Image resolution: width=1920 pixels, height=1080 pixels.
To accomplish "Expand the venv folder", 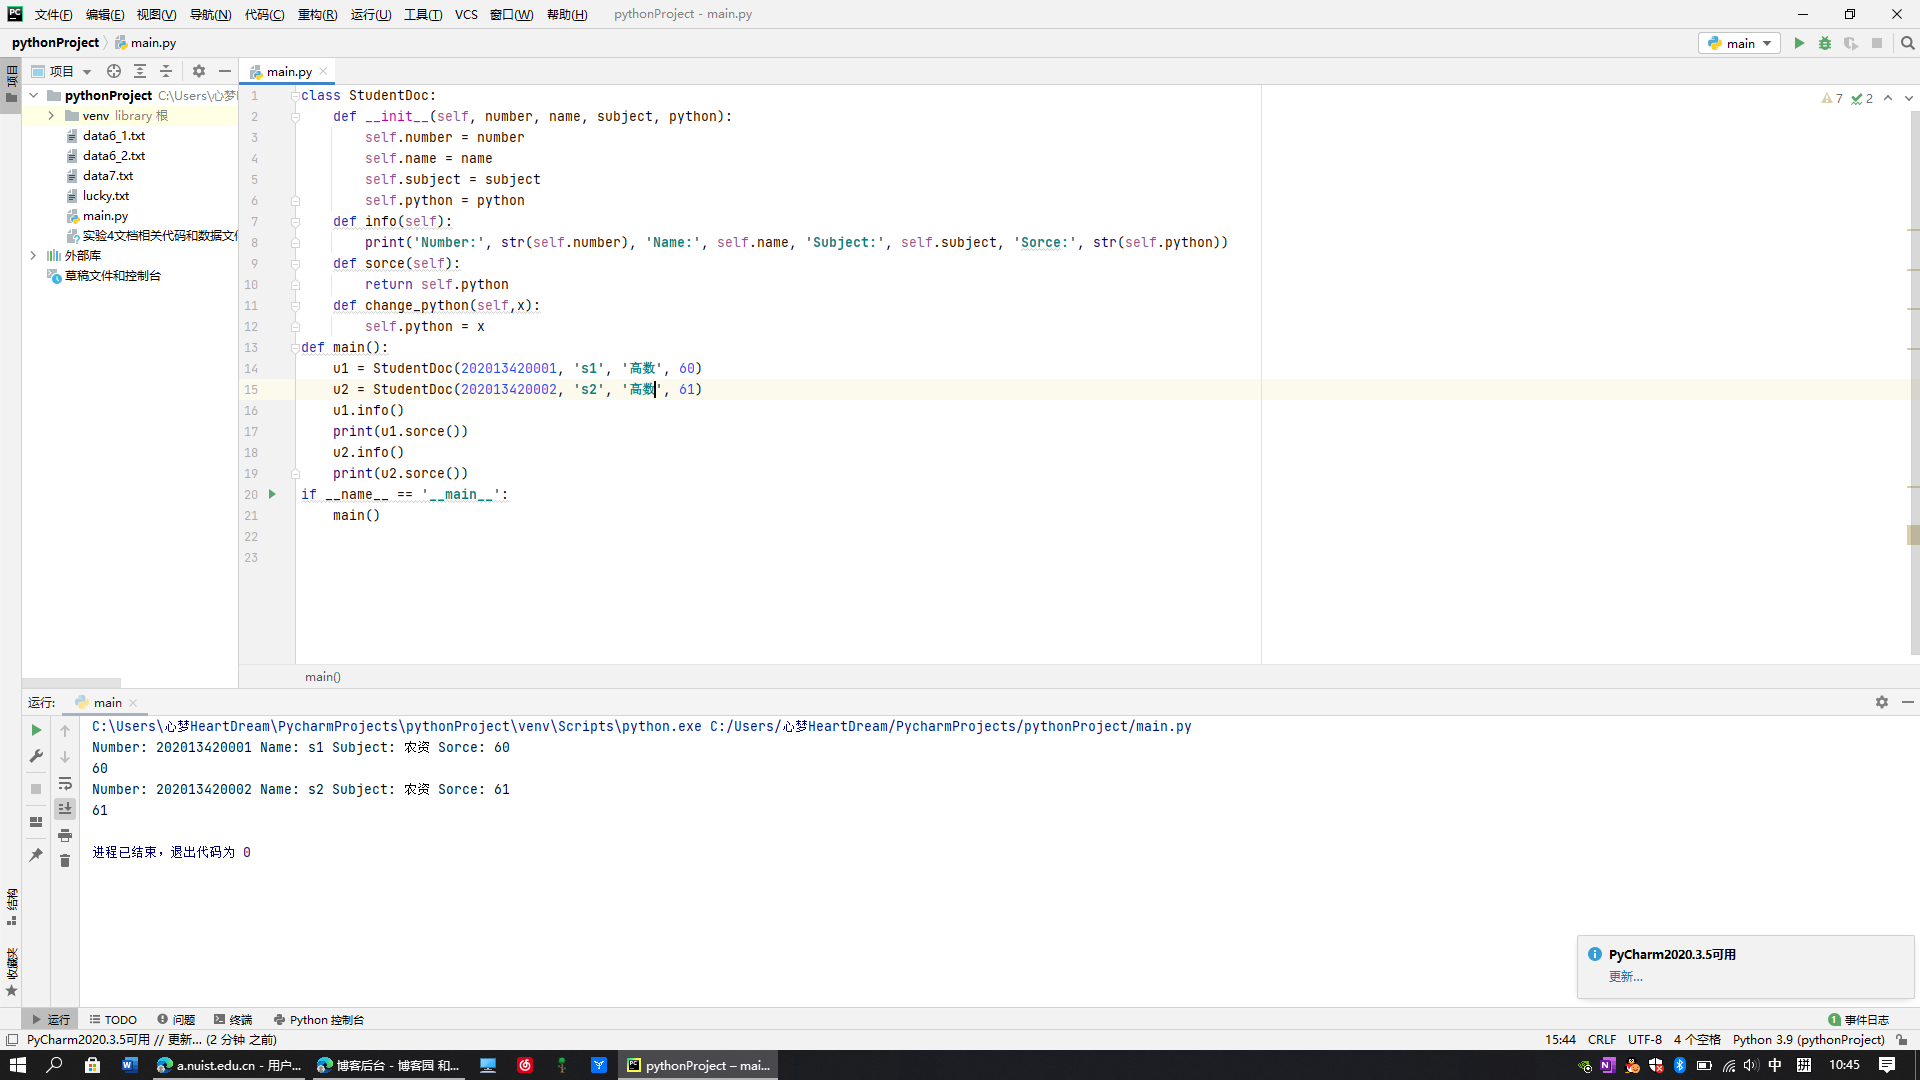I will click(51, 116).
